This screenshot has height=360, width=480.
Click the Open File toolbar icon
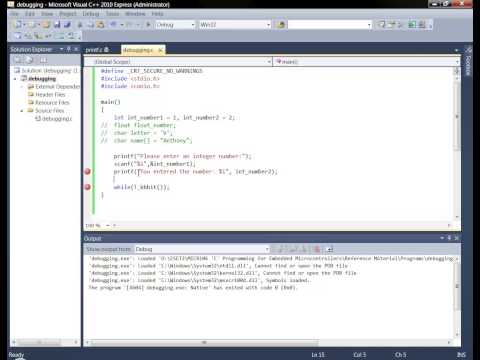pyautogui.click(x=46, y=24)
